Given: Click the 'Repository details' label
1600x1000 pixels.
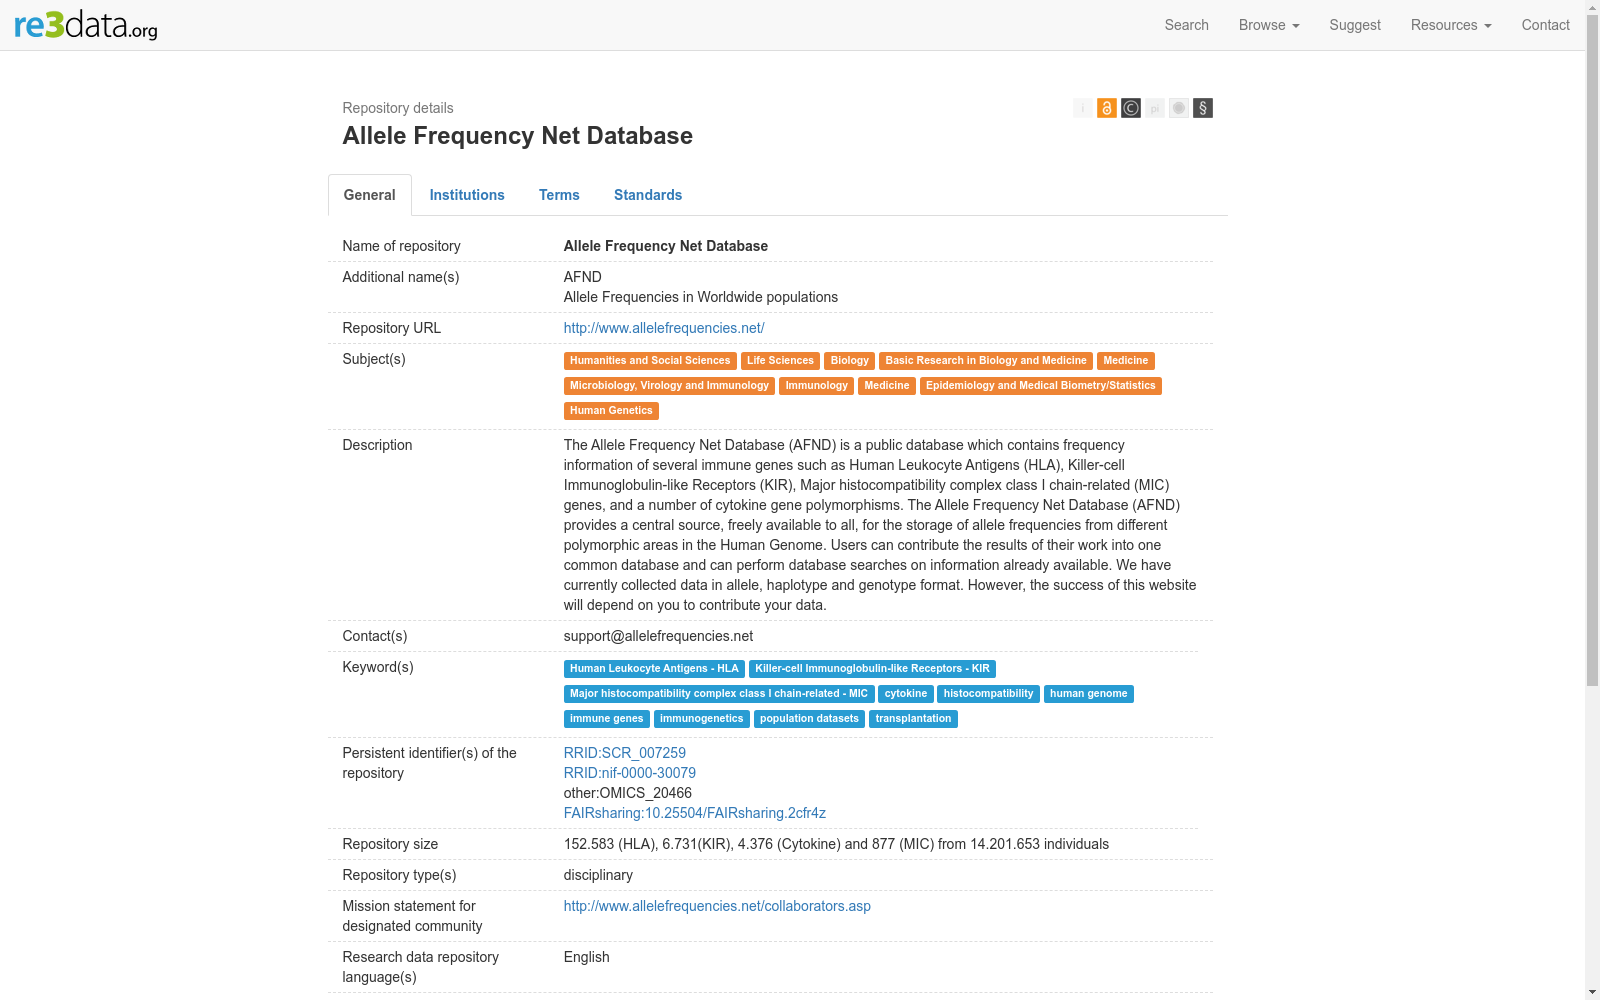Looking at the screenshot, I should coord(398,108).
